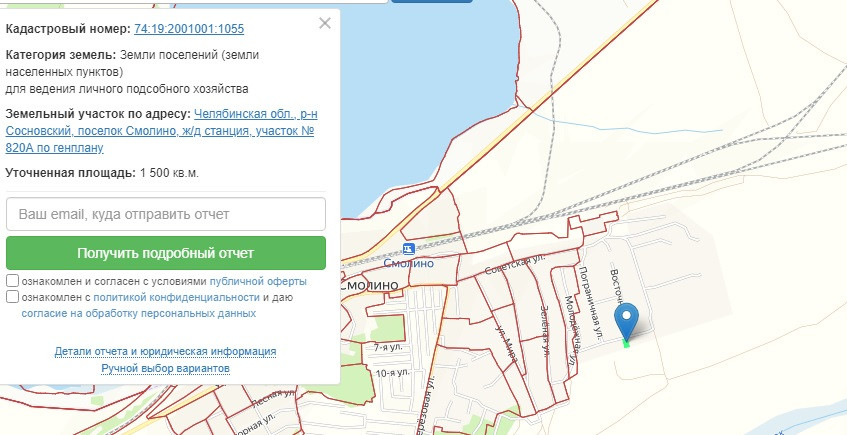
Task: Click '10-я ул.' street label
Action: pos(392,373)
